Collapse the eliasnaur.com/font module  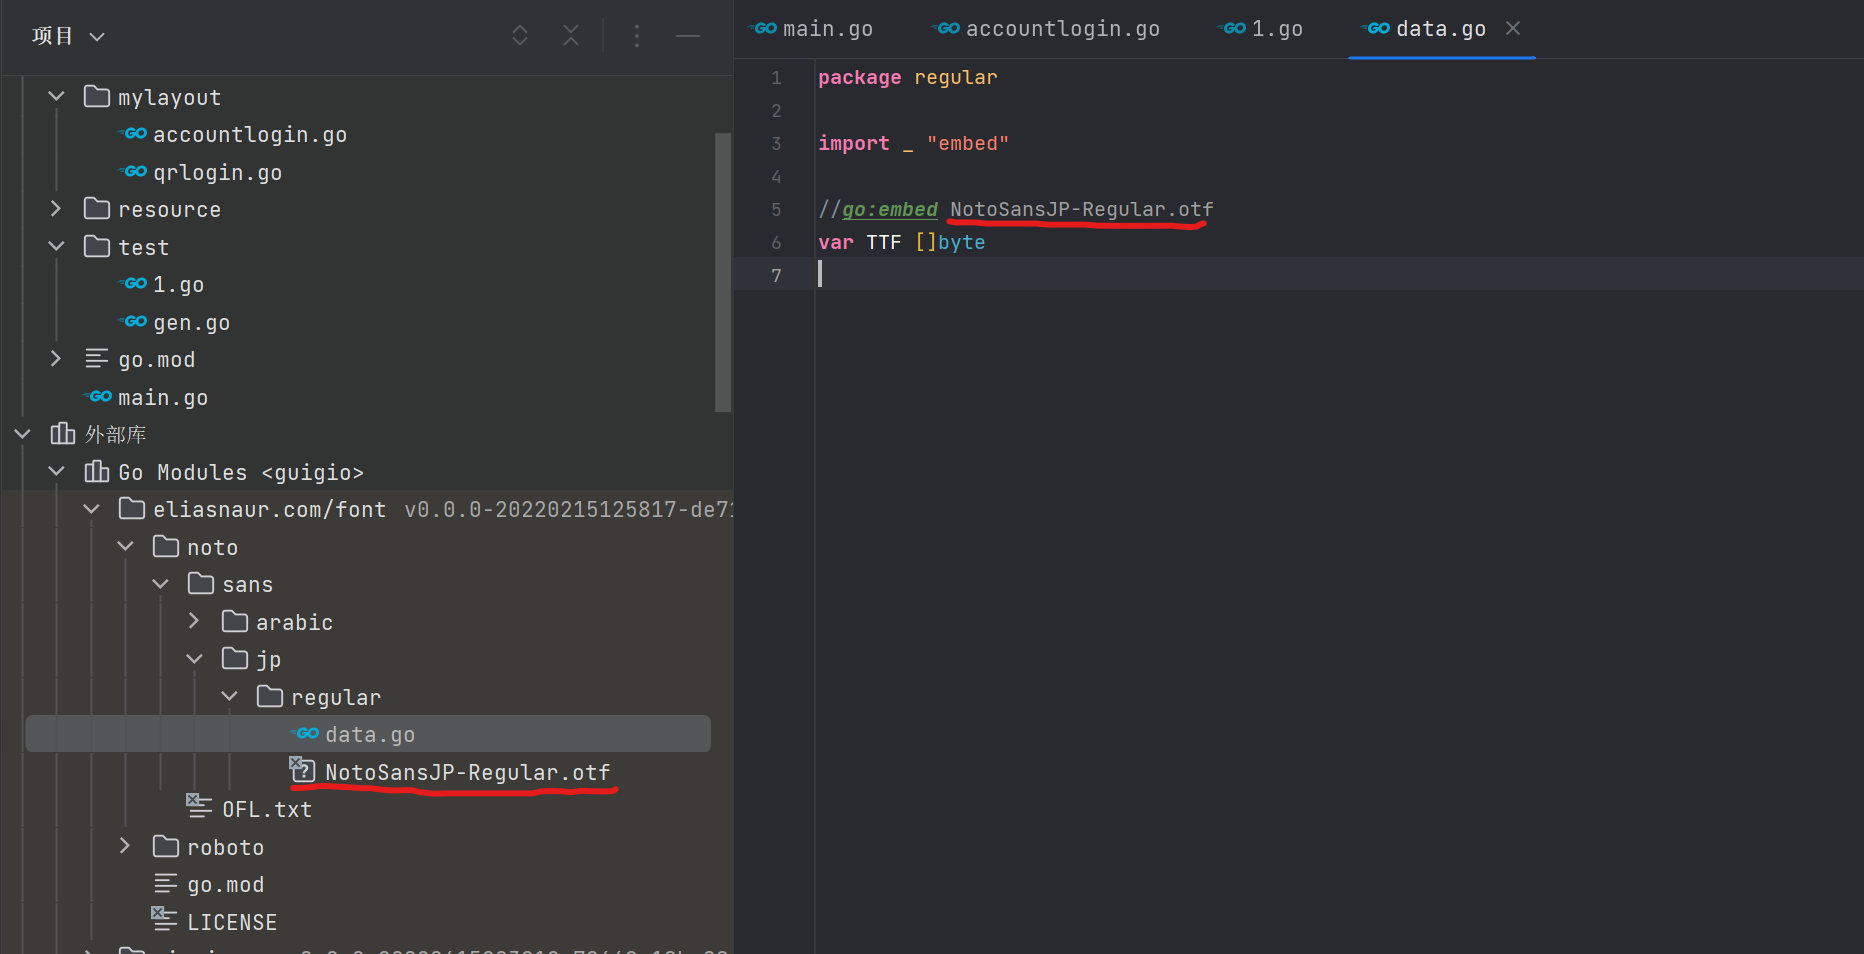91,509
